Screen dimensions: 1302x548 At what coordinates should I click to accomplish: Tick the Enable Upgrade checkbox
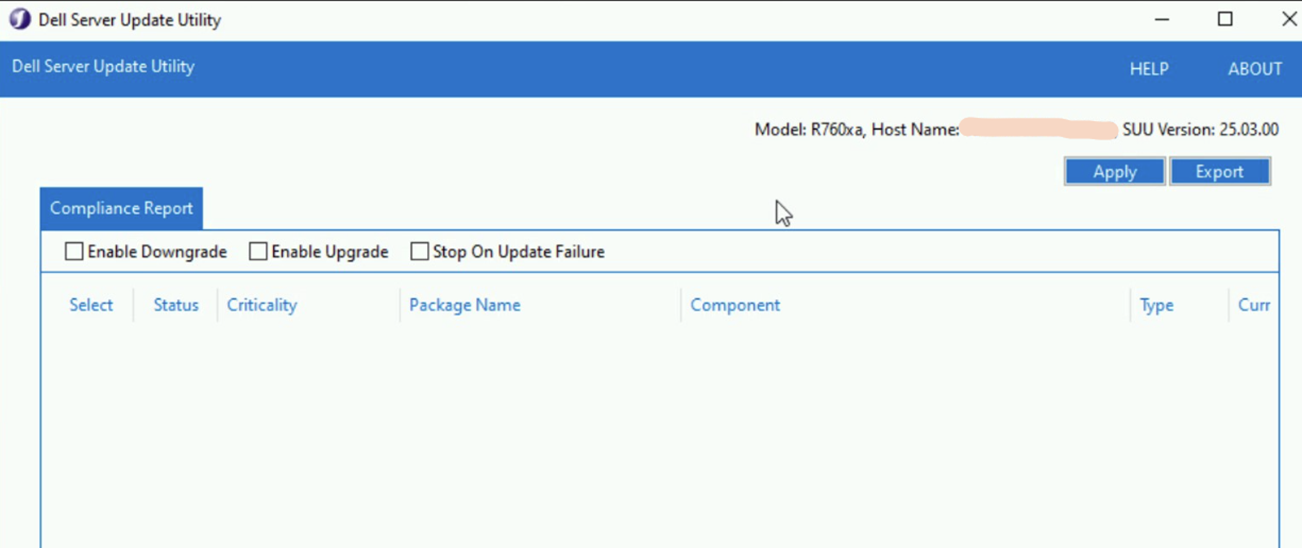[x=258, y=252]
